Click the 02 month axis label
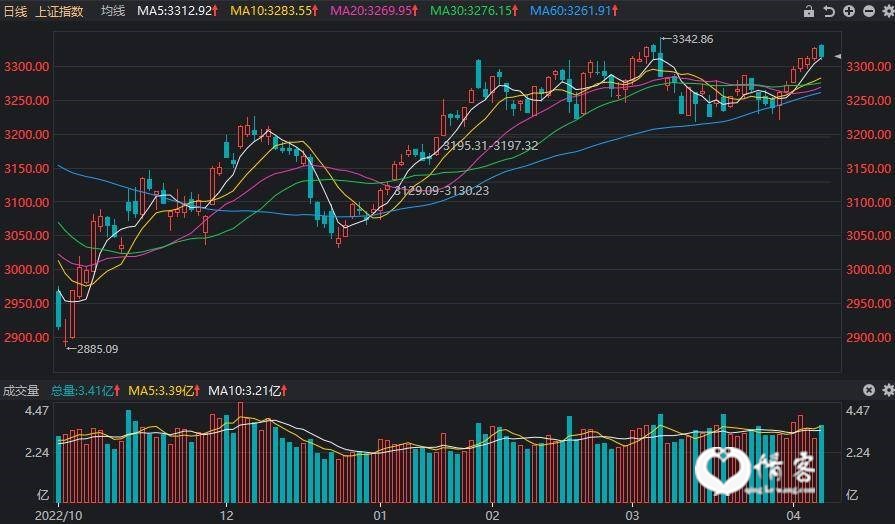 click(x=491, y=515)
